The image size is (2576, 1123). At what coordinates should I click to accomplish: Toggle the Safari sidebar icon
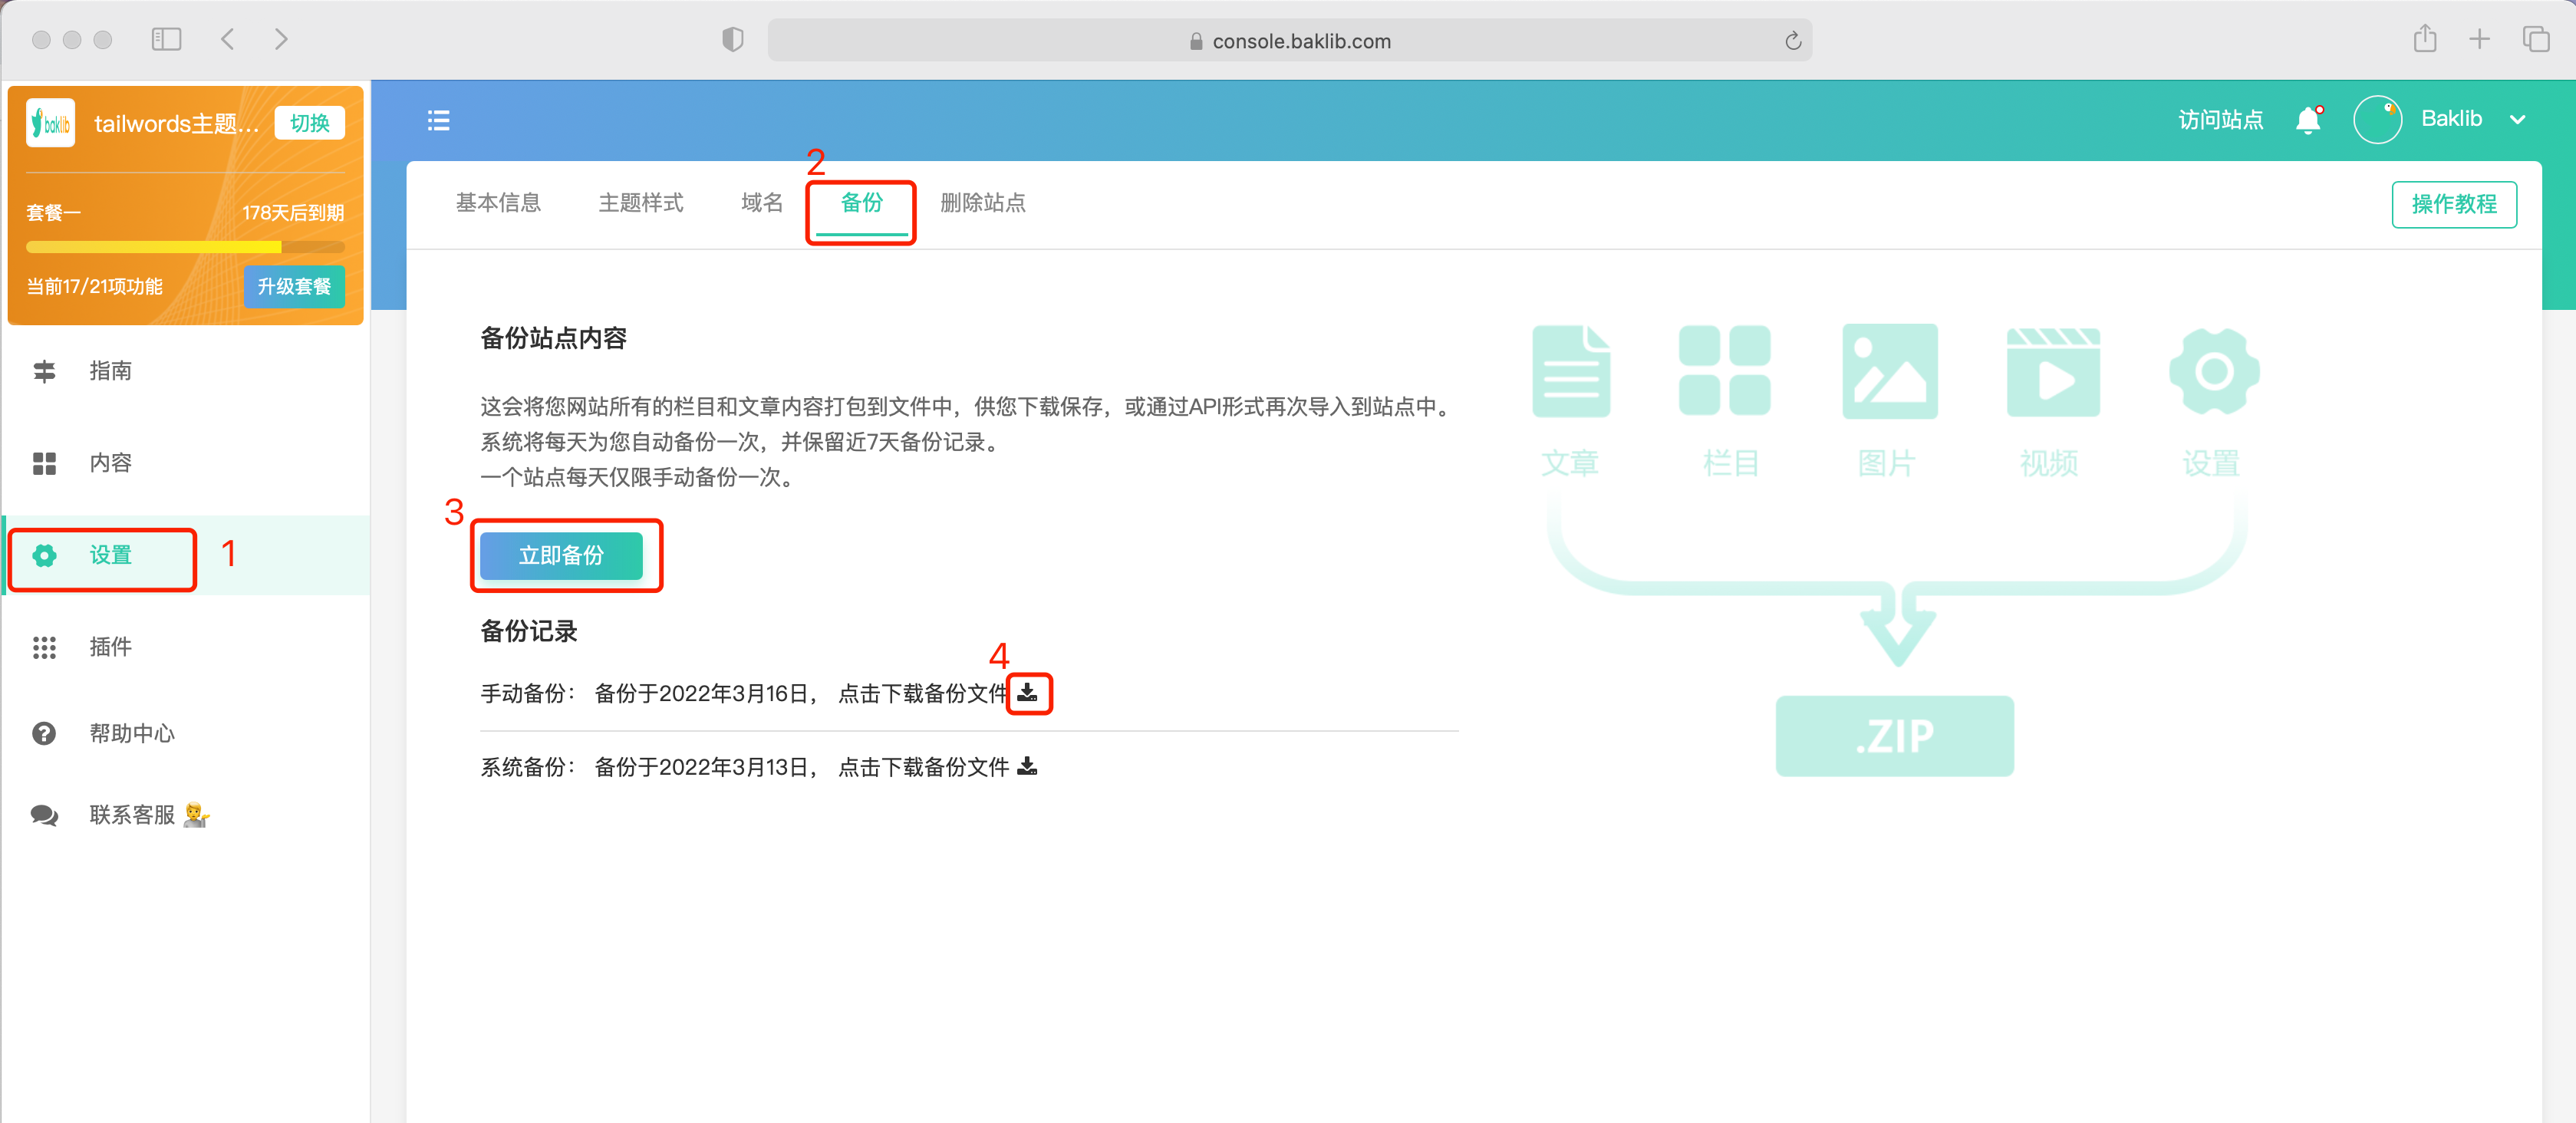[166, 40]
